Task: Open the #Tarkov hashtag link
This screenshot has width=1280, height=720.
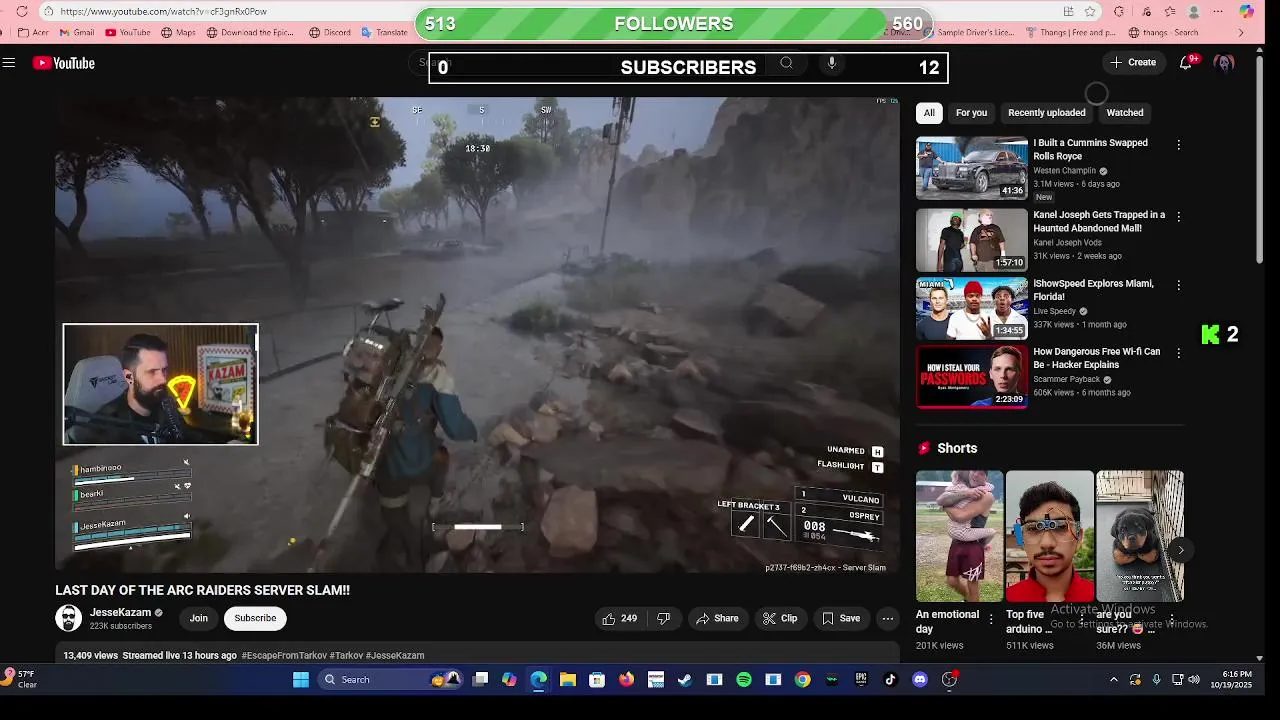Action: 345,656
